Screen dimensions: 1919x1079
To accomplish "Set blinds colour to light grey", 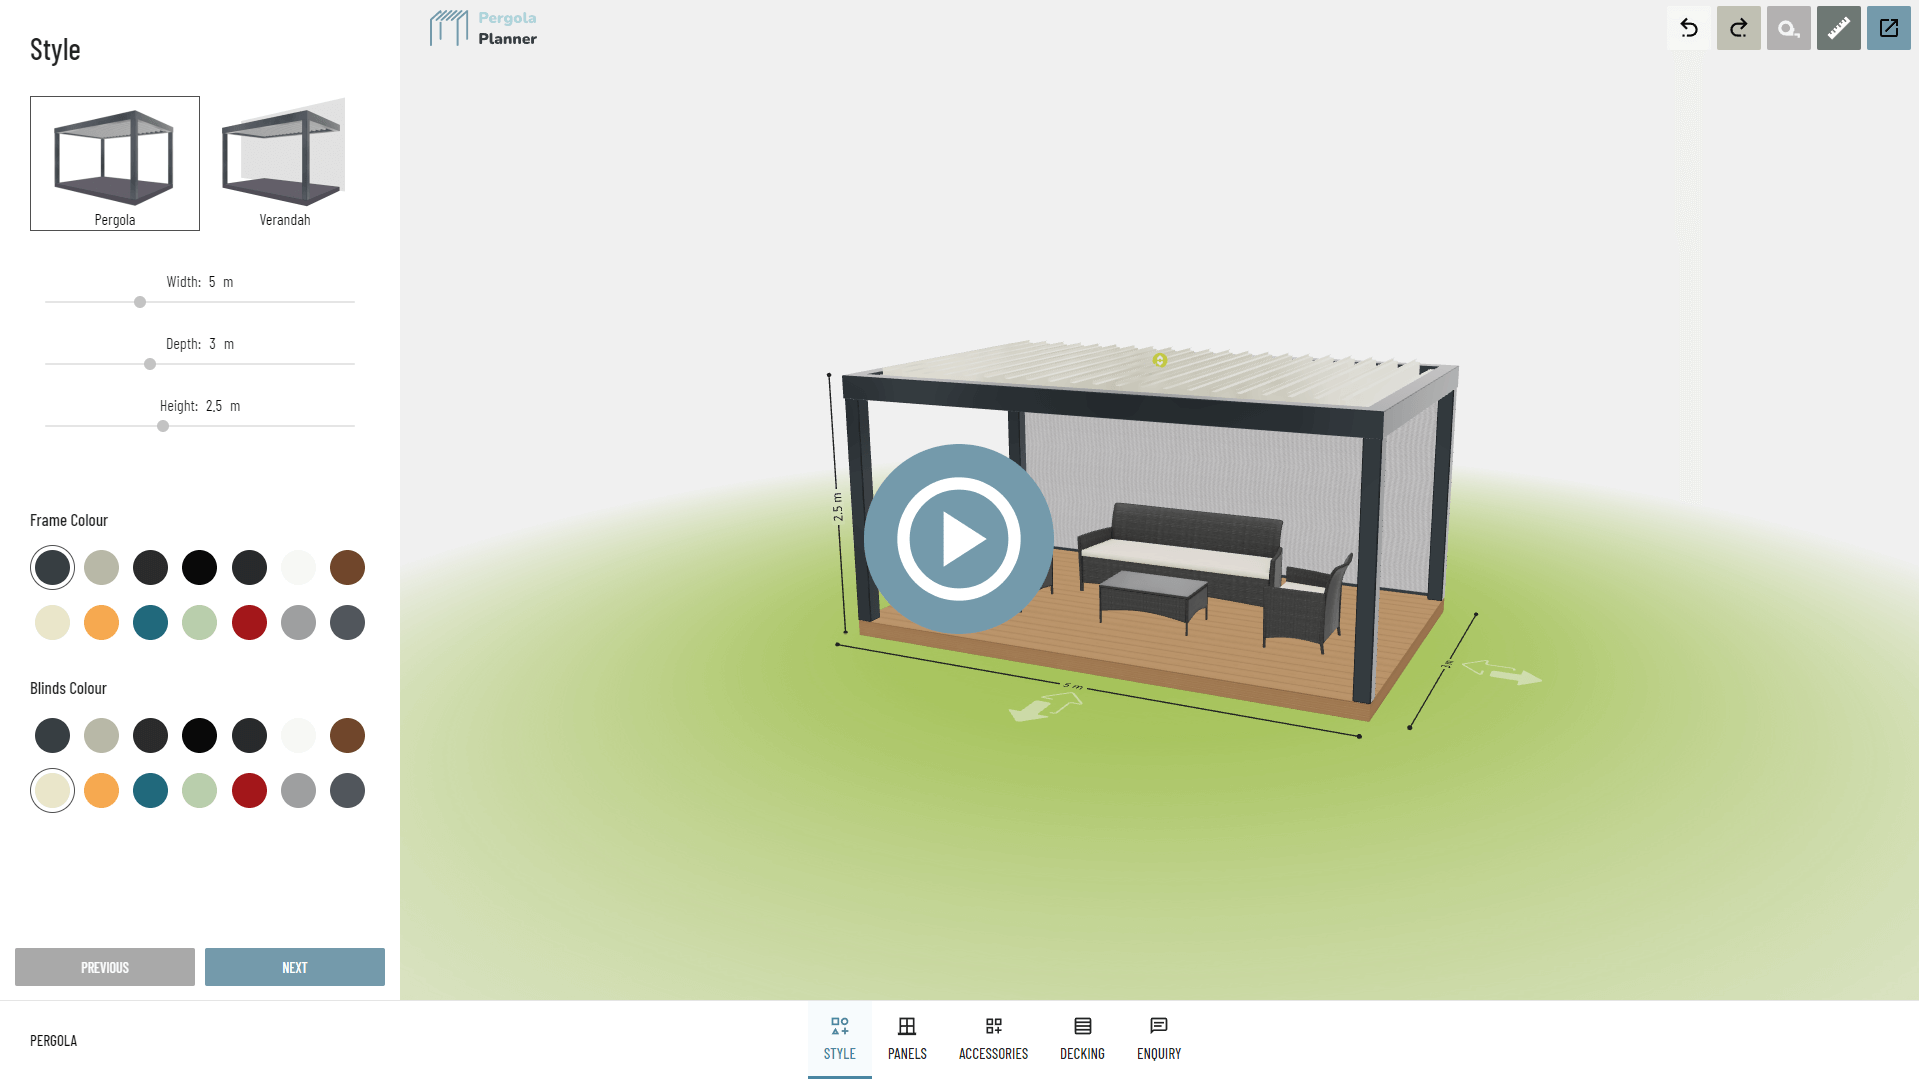I will (x=298, y=791).
